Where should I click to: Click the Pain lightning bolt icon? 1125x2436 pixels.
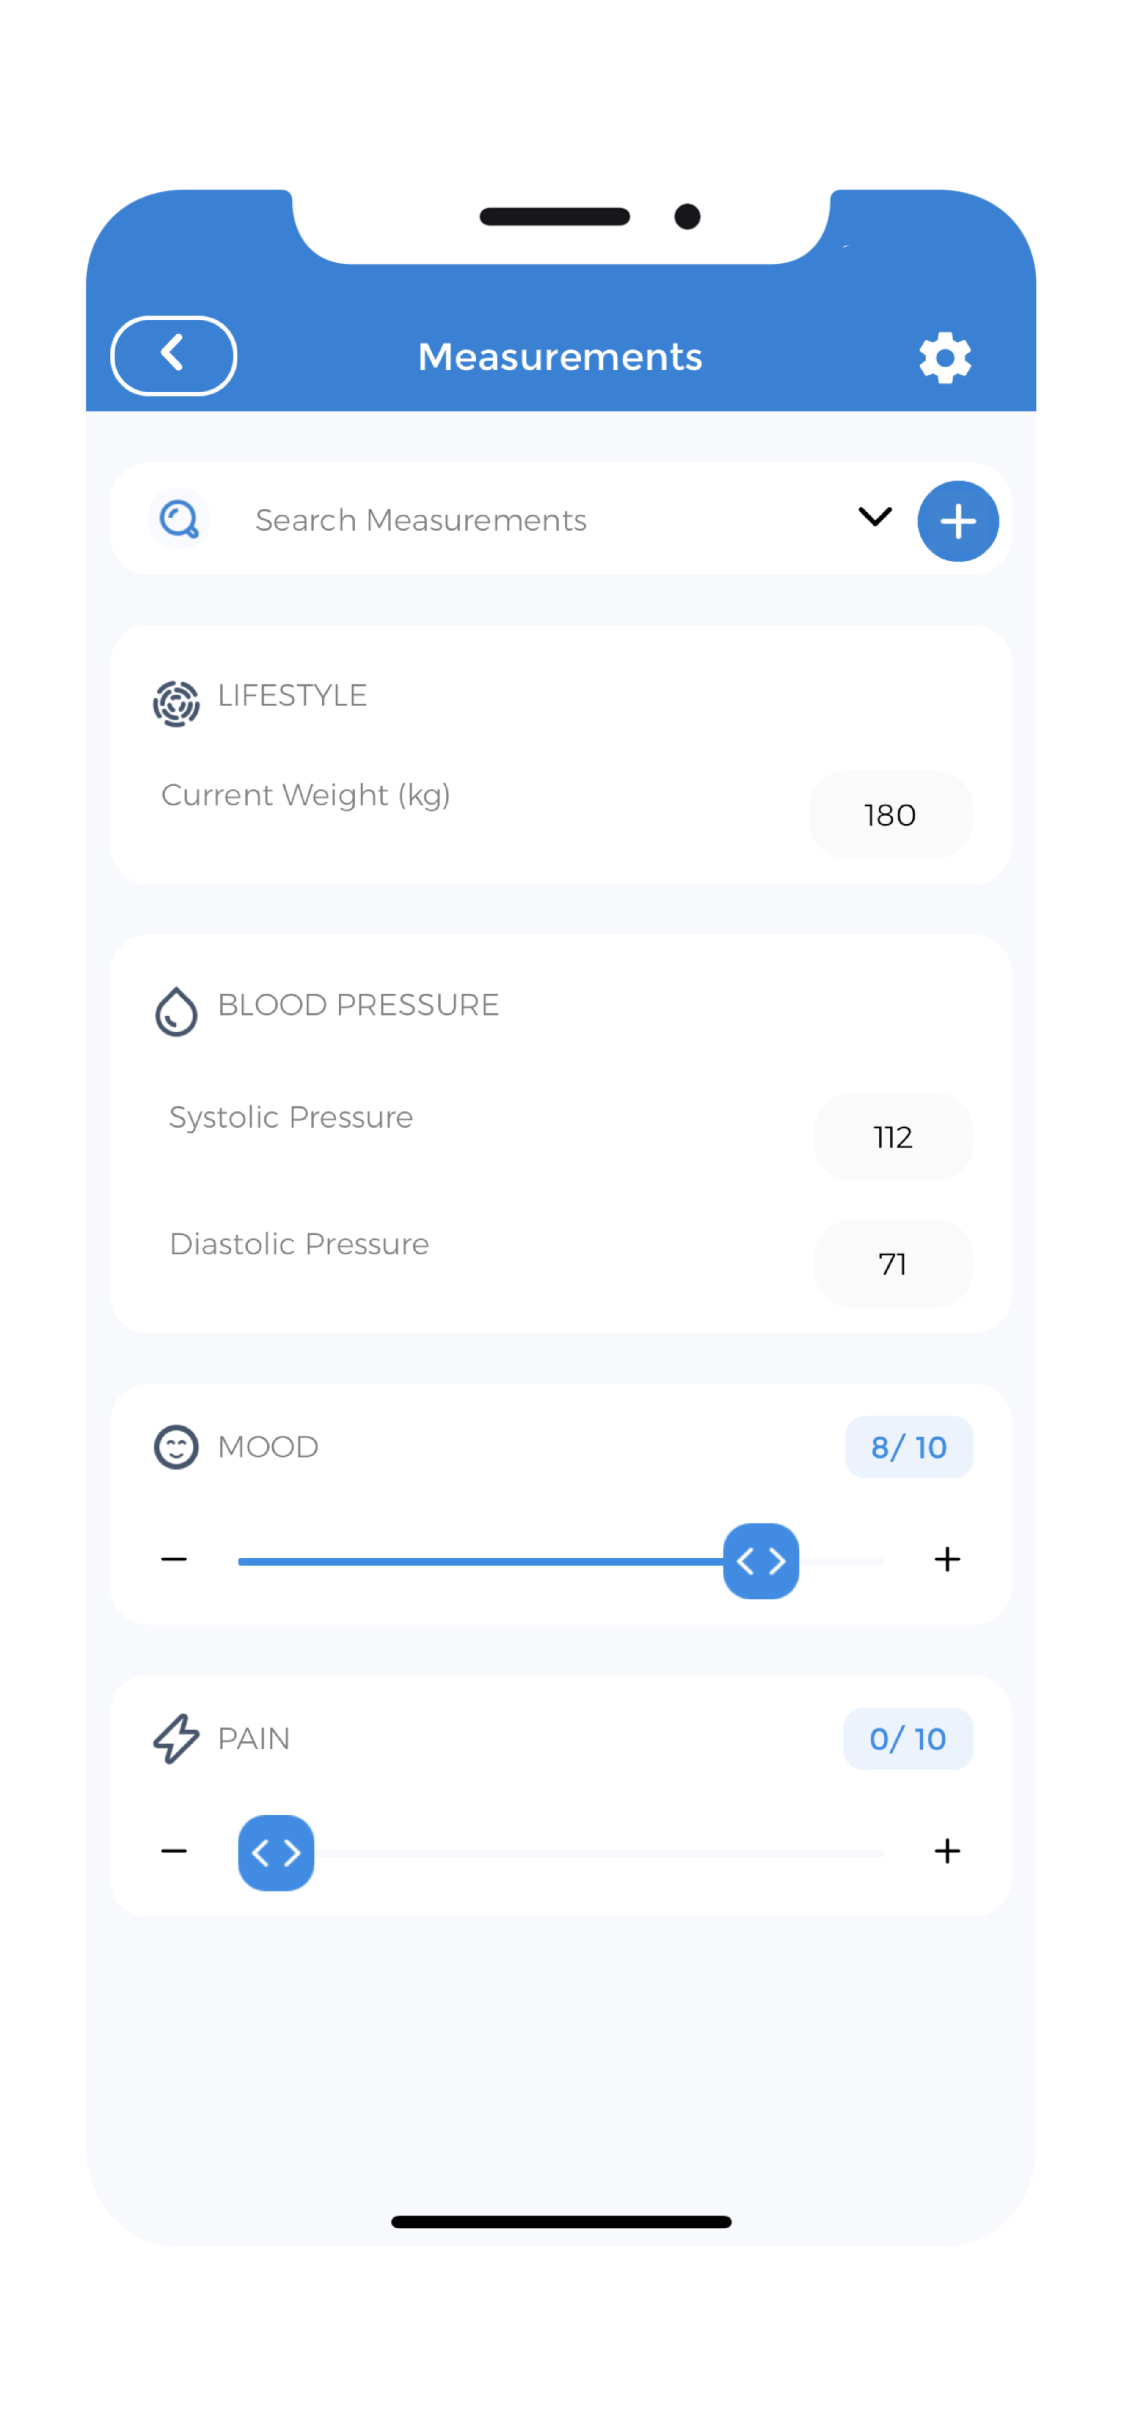click(175, 1738)
